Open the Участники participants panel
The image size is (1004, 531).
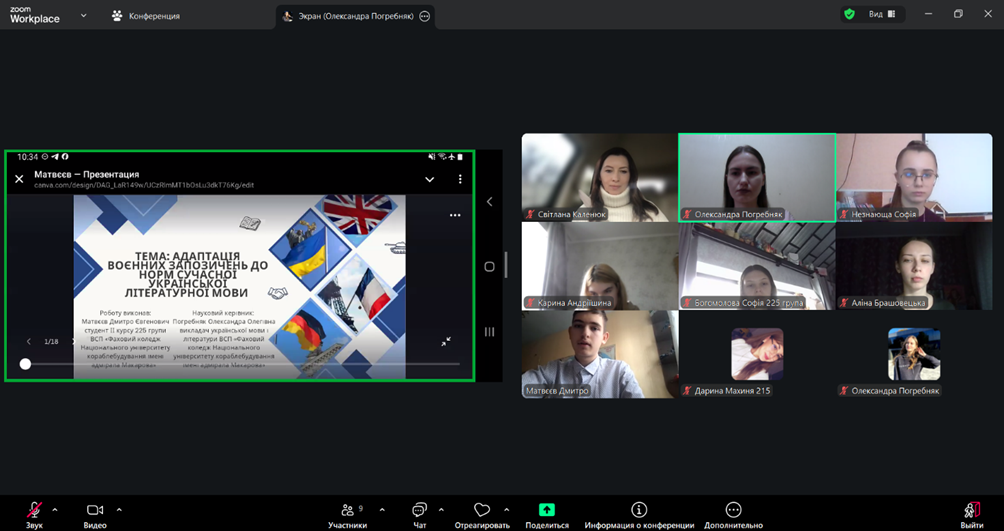(x=347, y=510)
